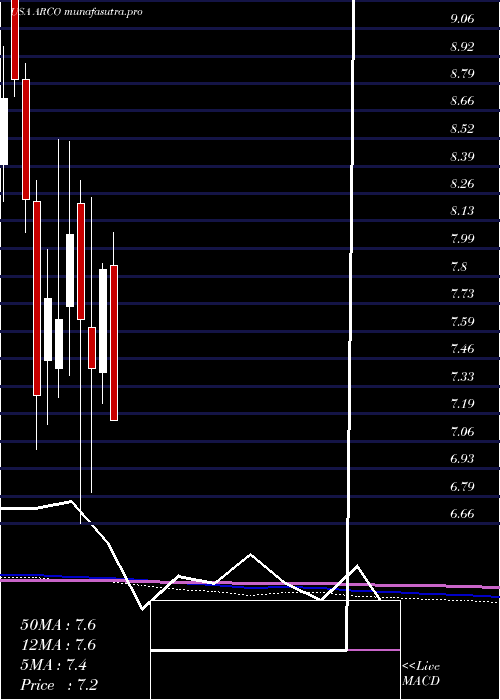
Task: Click the 8.39 price axis label
Action: tap(462, 157)
